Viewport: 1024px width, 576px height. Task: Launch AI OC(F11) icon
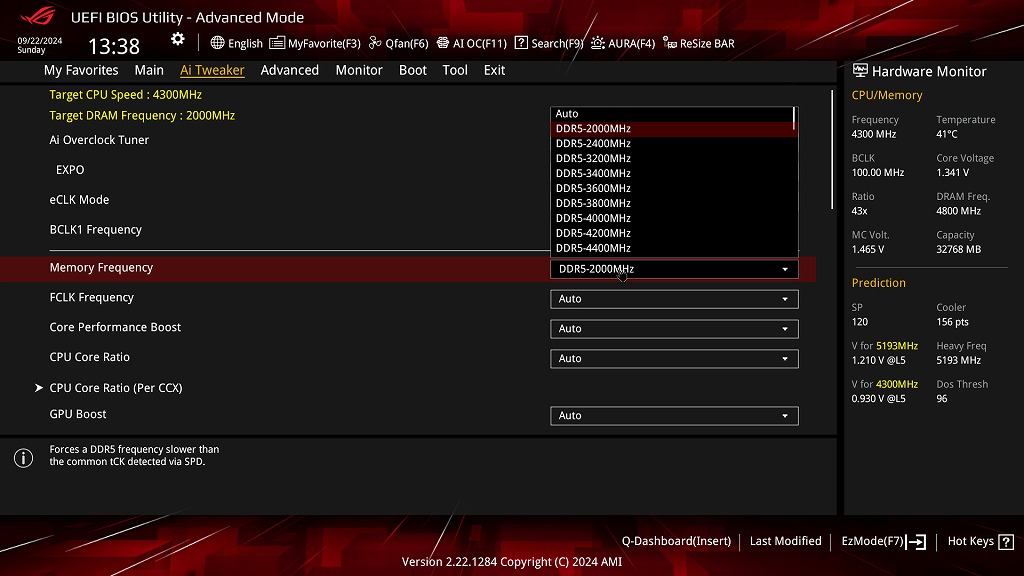click(x=443, y=43)
